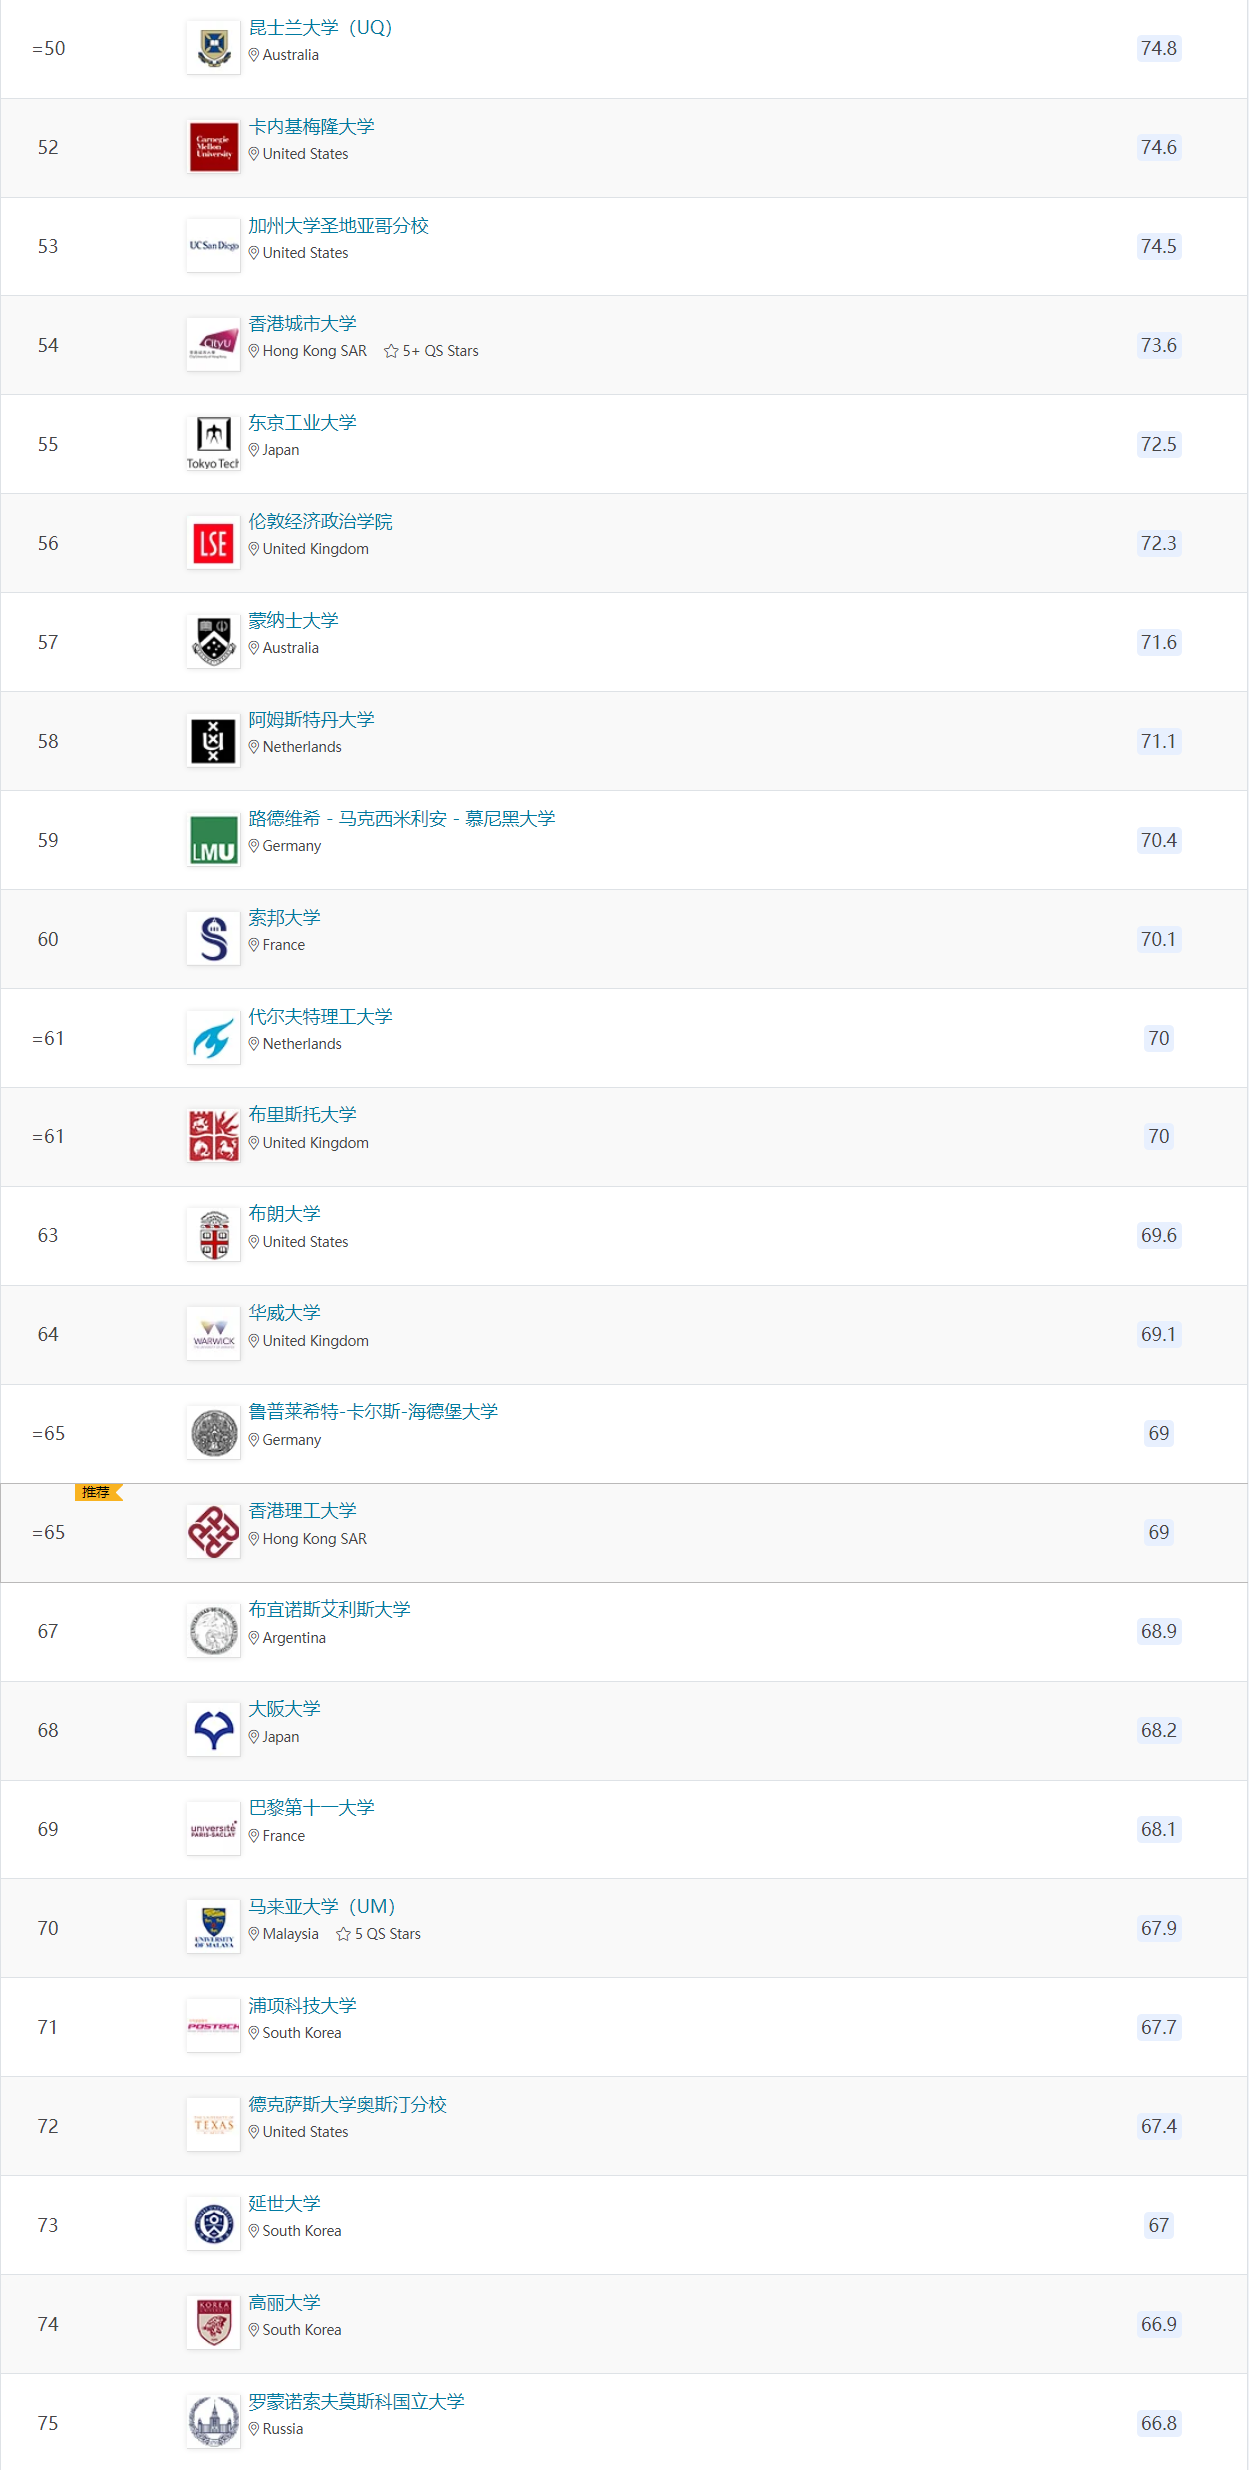Click the Osaka University blue logo

tap(213, 1730)
